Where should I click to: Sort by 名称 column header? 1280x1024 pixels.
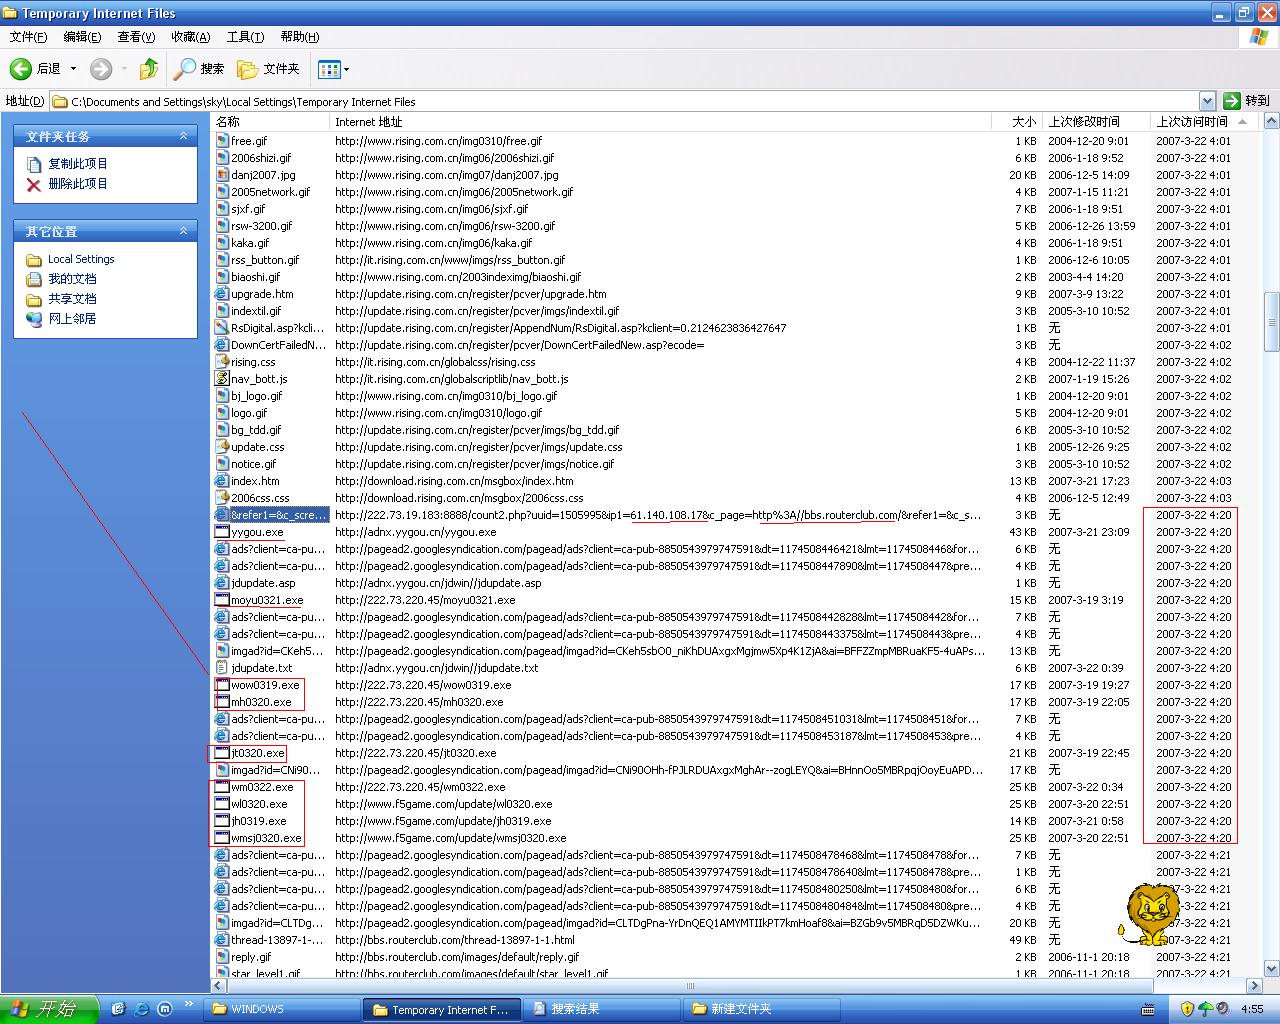pyautogui.click(x=270, y=122)
